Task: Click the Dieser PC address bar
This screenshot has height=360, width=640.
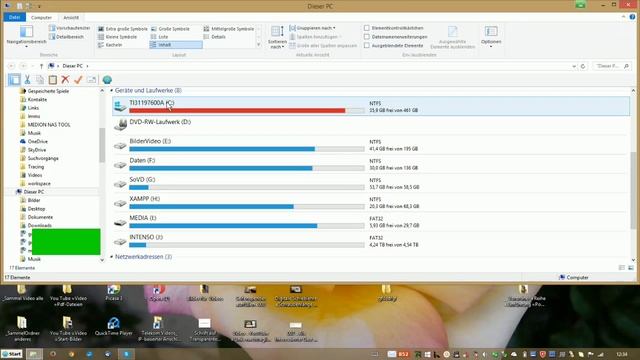Action: coord(311,66)
